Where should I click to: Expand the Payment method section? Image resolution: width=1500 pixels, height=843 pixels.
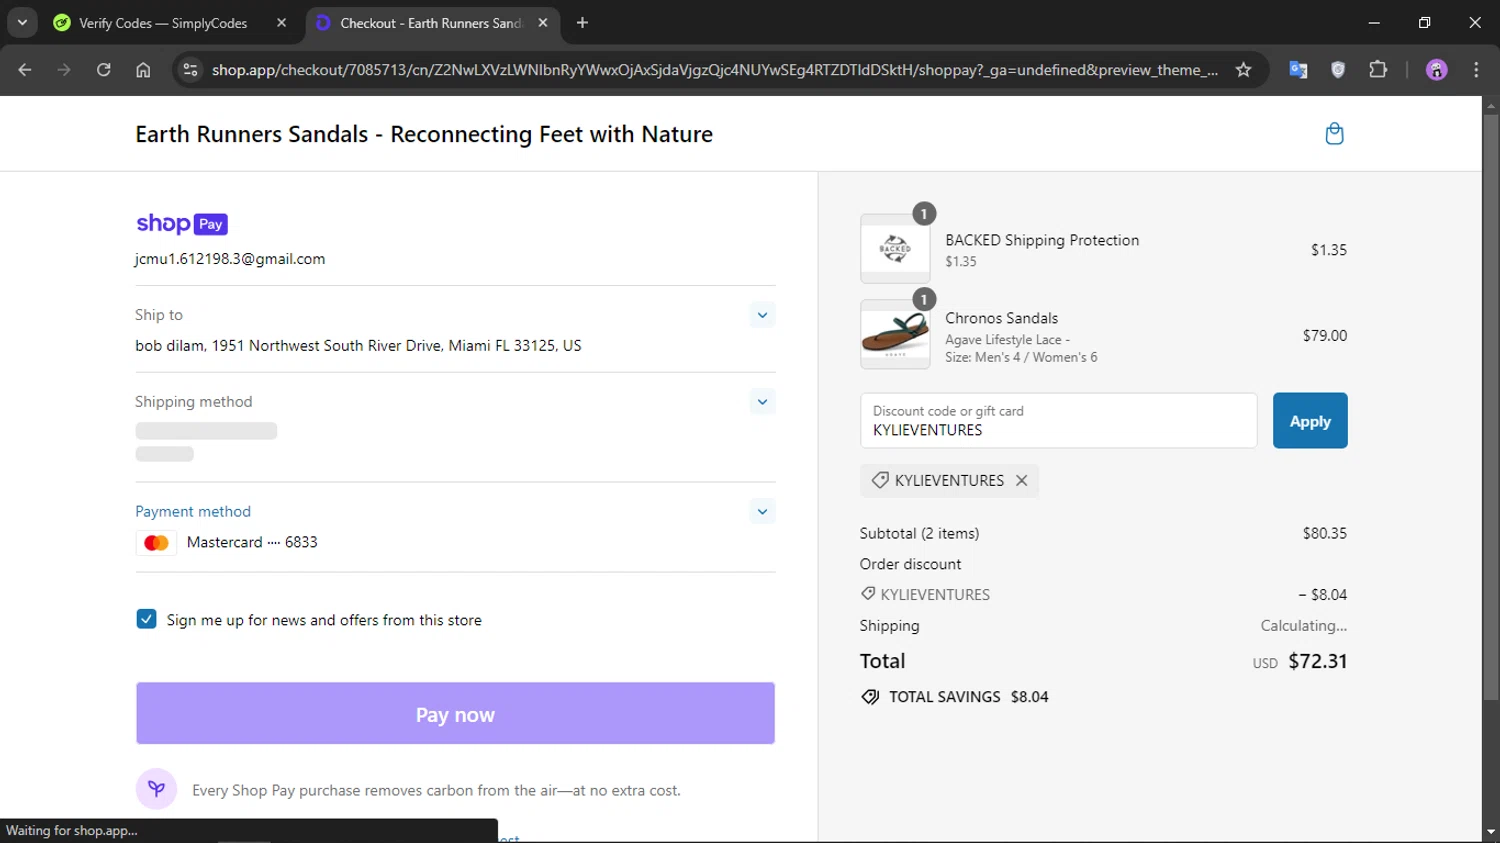tap(762, 512)
